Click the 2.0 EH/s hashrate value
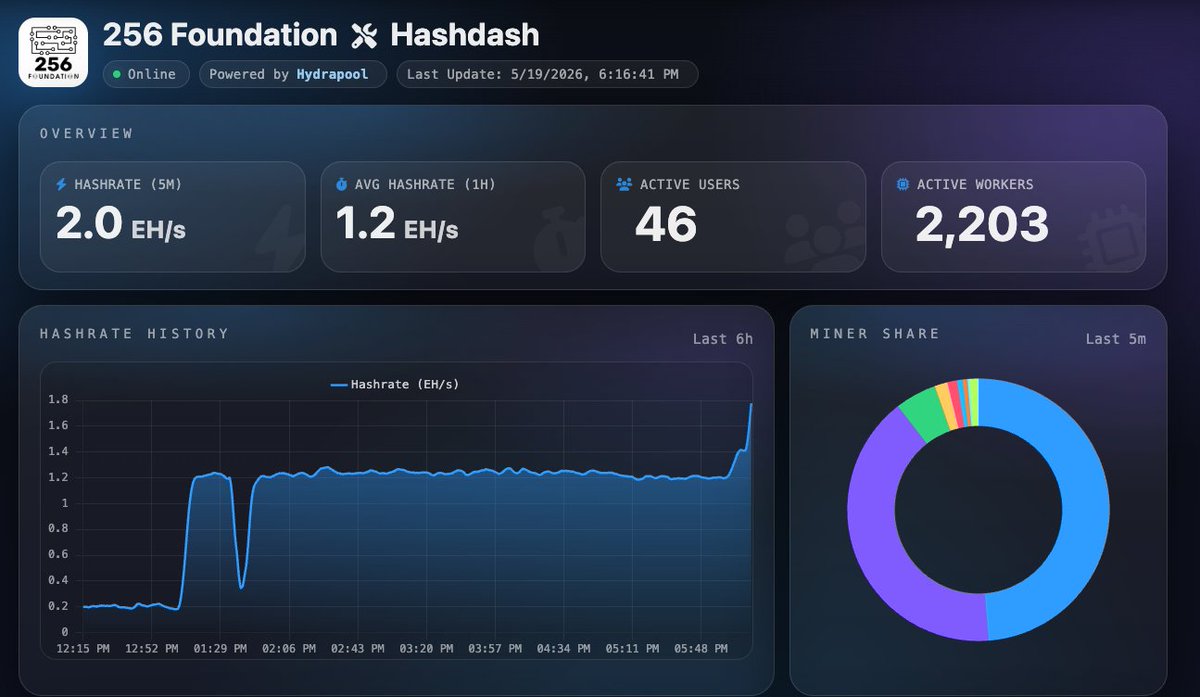Viewport: 1200px width, 697px height. [x=121, y=225]
